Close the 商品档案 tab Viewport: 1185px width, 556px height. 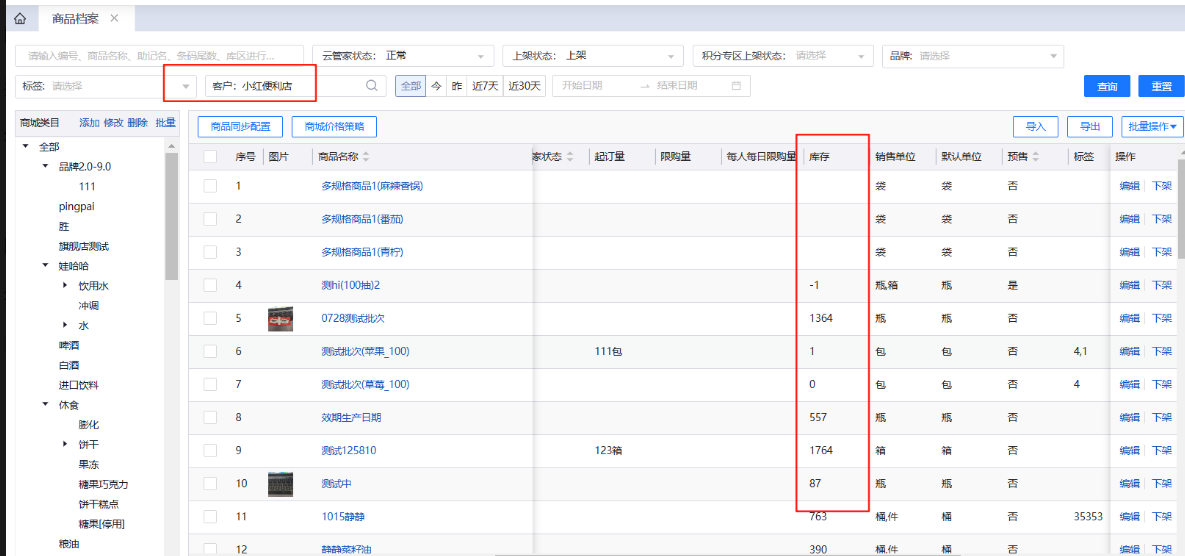pos(114,18)
